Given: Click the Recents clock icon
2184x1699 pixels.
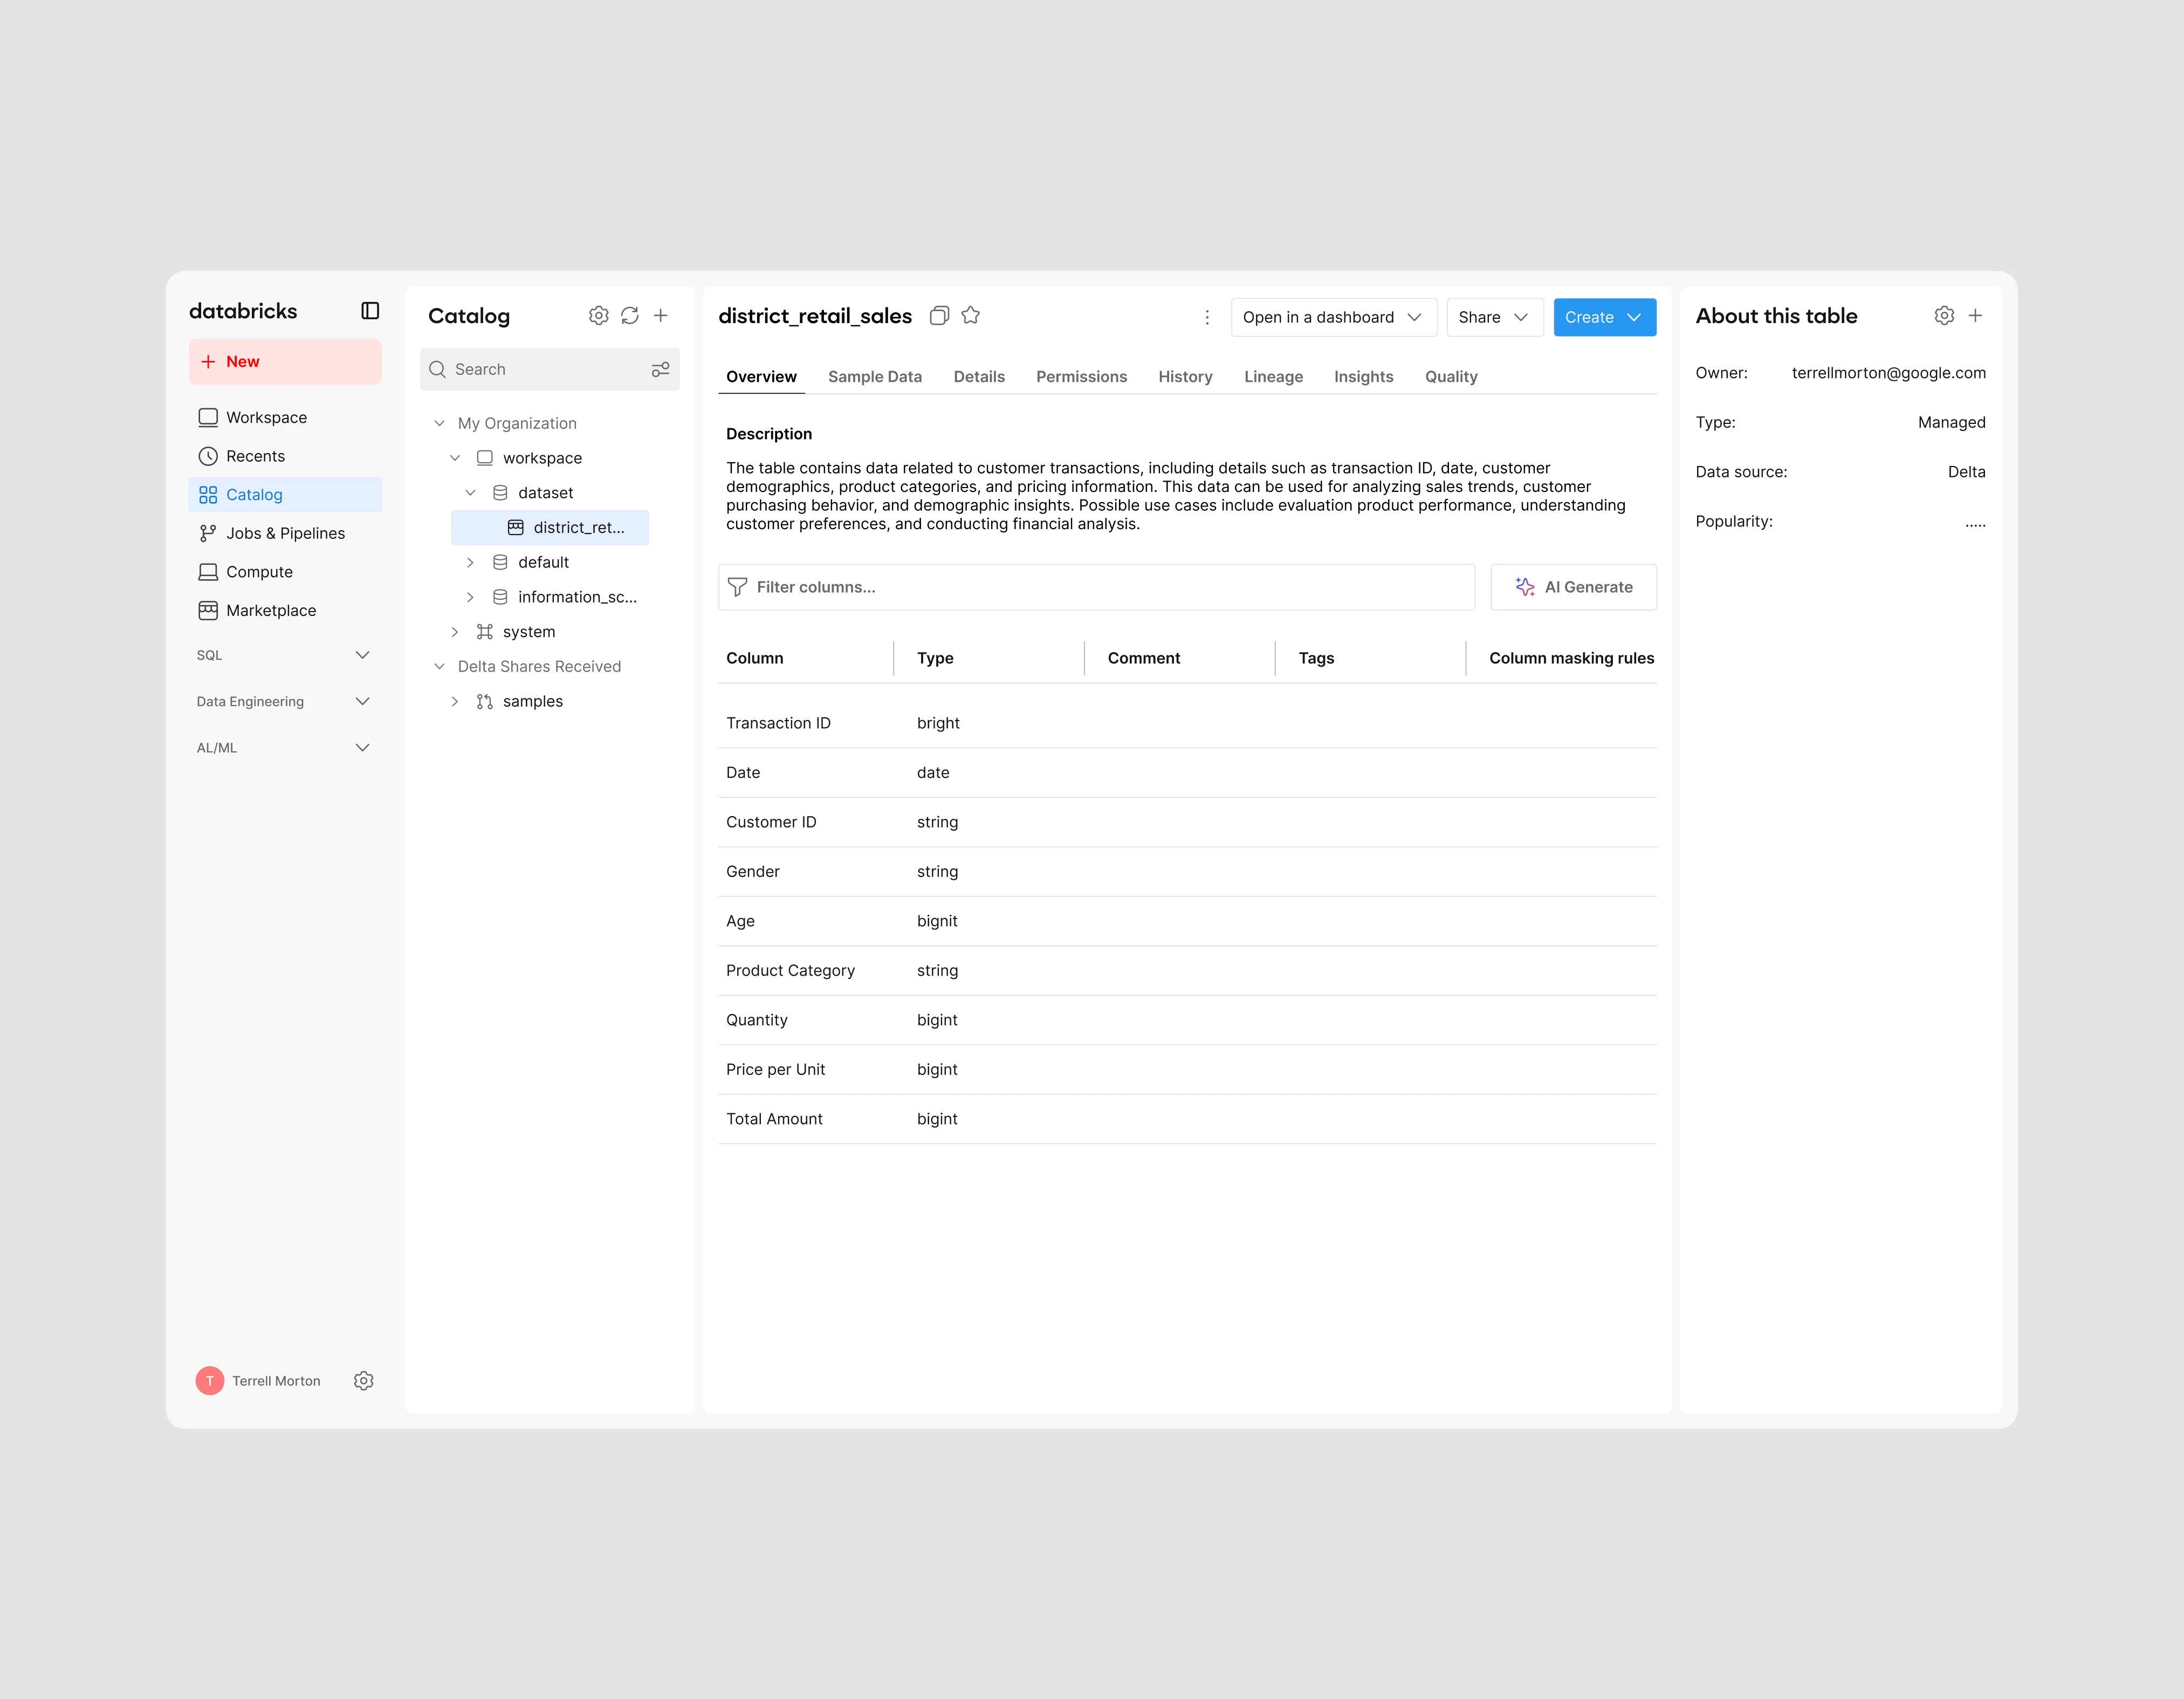Looking at the screenshot, I should click(208, 455).
